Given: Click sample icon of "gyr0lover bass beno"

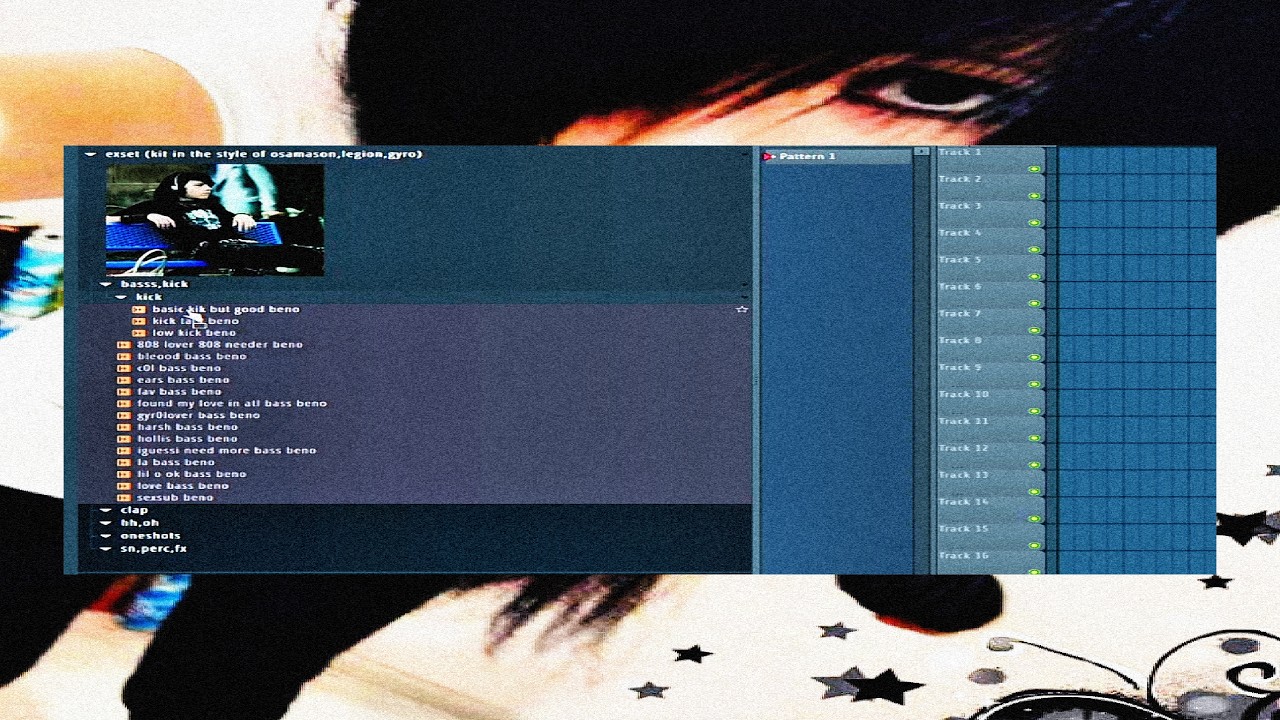Looking at the screenshot, I should coord(124,415).
